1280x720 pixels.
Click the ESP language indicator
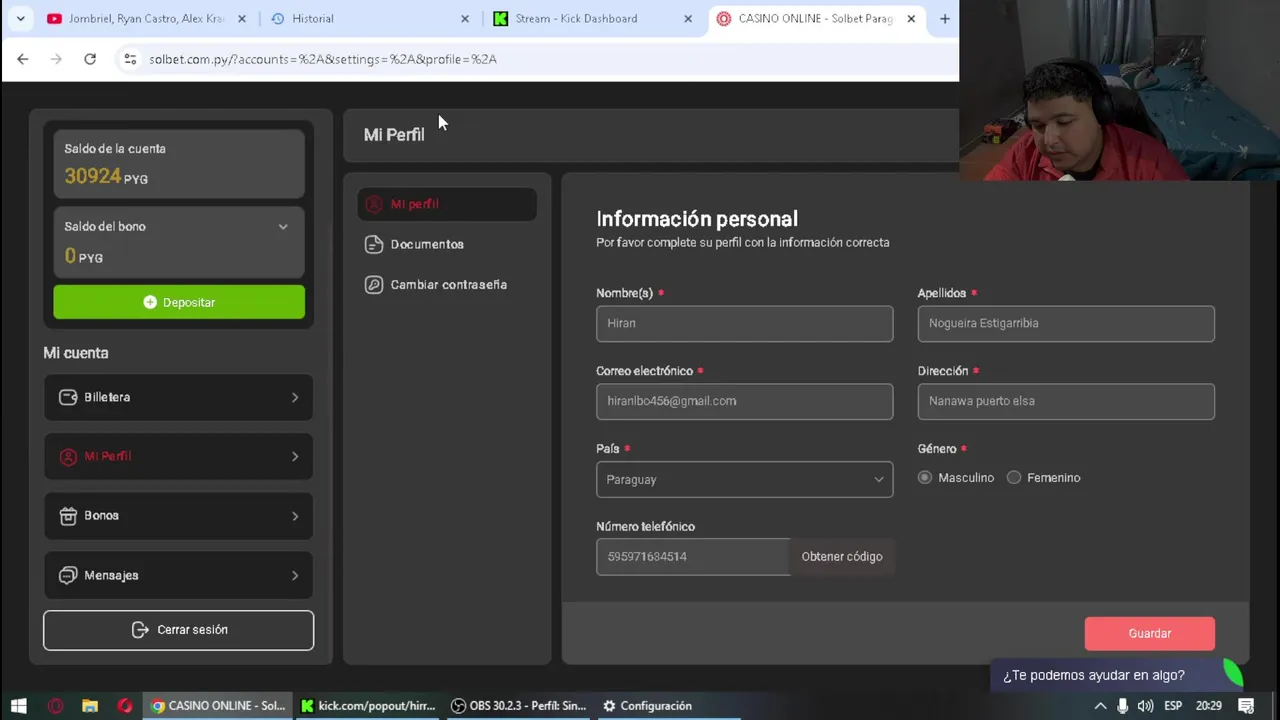coord(1173,706)
